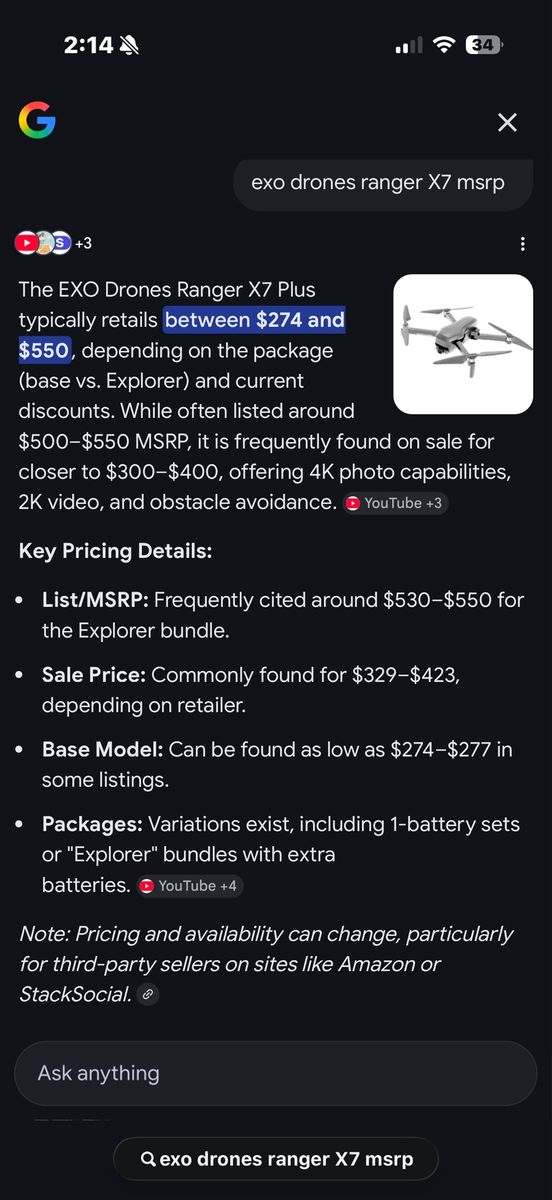The height and width of the screenshot is (1200, 552).
Task: Open the YouTube +3 citation chip
Action: tap(395, 503)
